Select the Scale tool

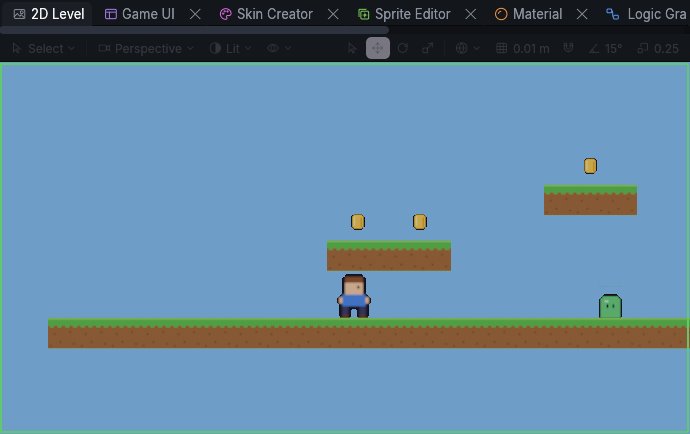(x=428, y=48)
